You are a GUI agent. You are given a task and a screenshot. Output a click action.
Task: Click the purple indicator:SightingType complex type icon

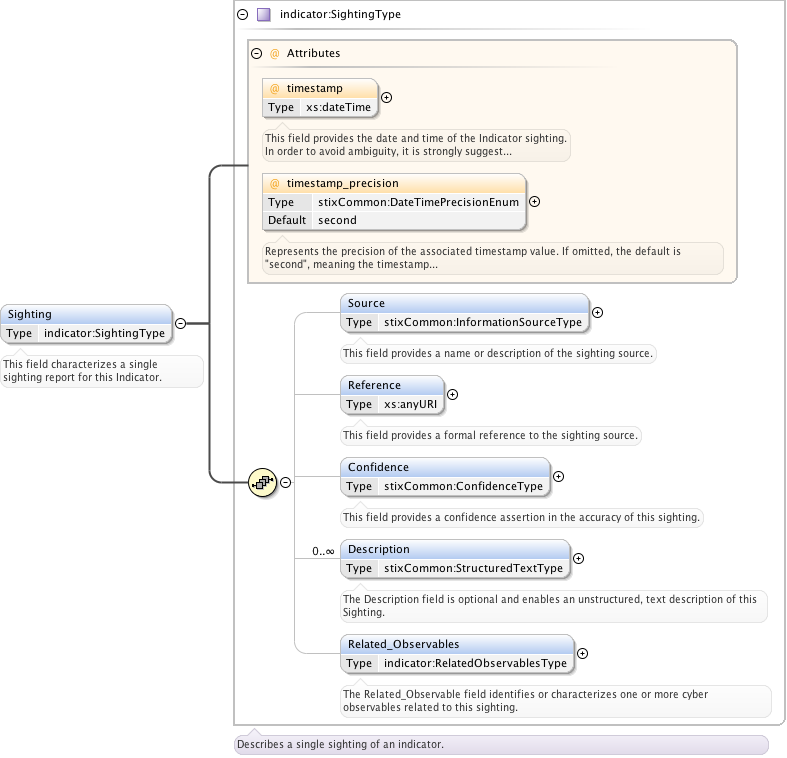pyautogui.click(x=264, y=15)
